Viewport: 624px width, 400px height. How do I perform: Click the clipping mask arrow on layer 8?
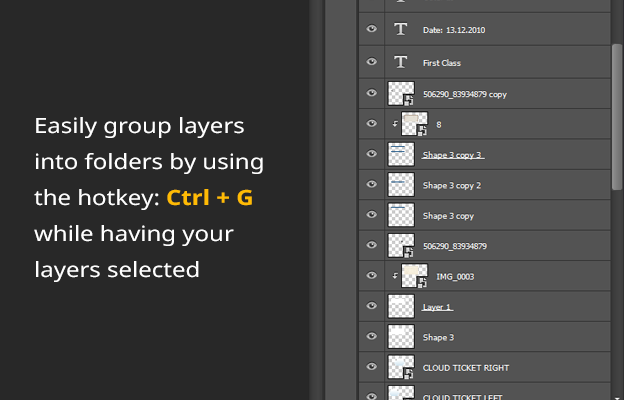click(x=396, y=125)
